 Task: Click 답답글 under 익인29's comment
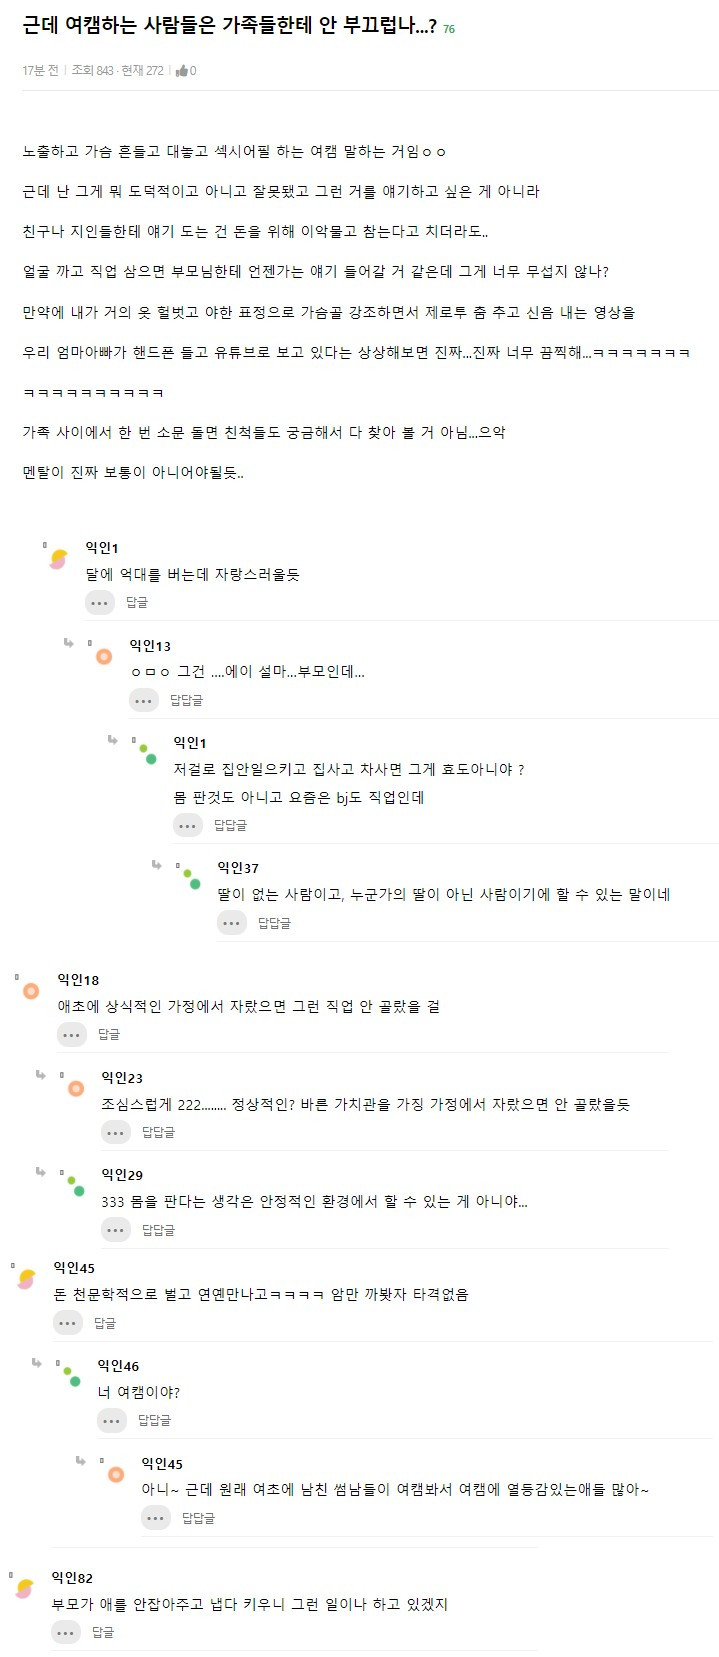[158, 1230]
